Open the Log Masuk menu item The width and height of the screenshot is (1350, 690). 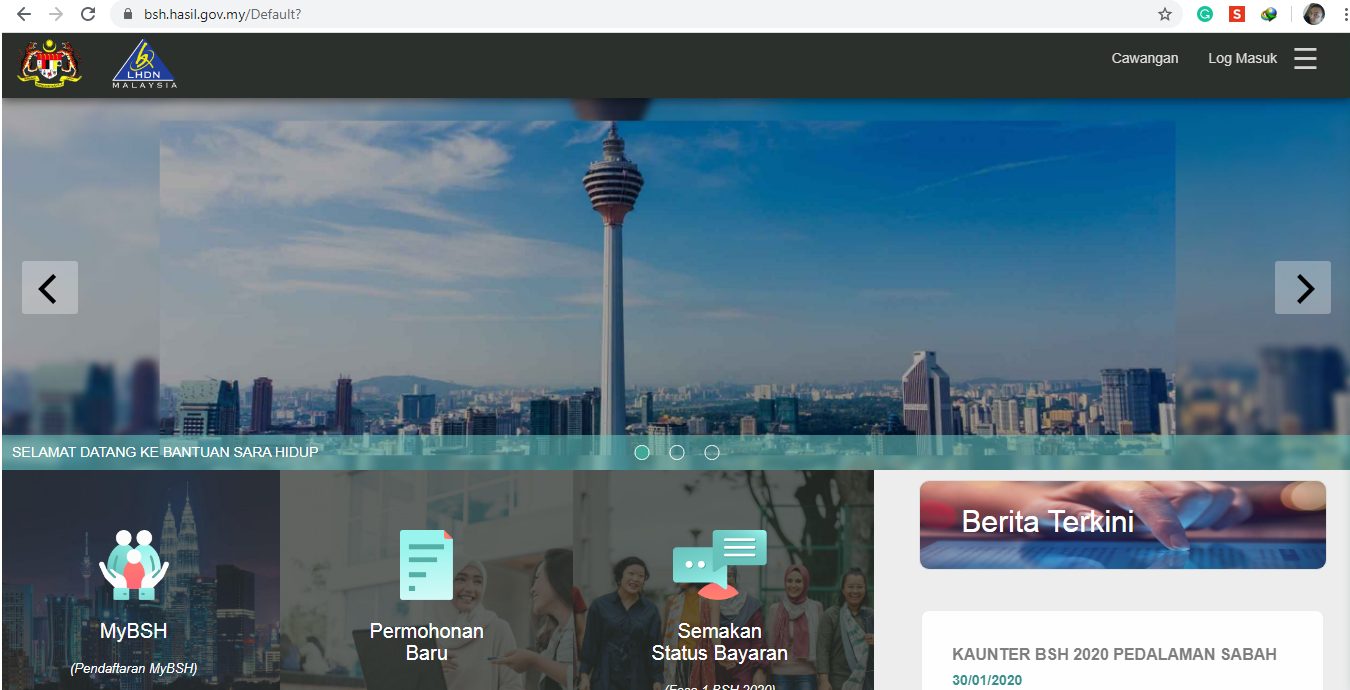(x=1242, y=58)
